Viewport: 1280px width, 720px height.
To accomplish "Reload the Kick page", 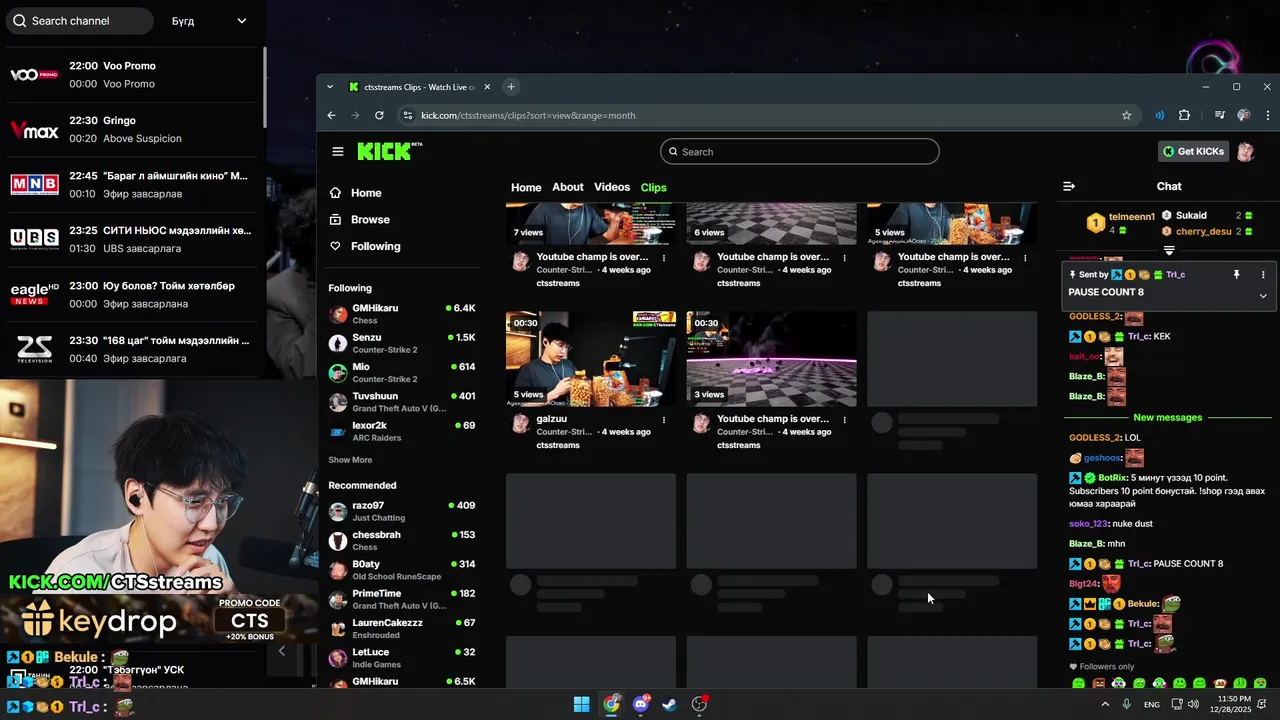I will pyautogui.click(x=379, y=115).
